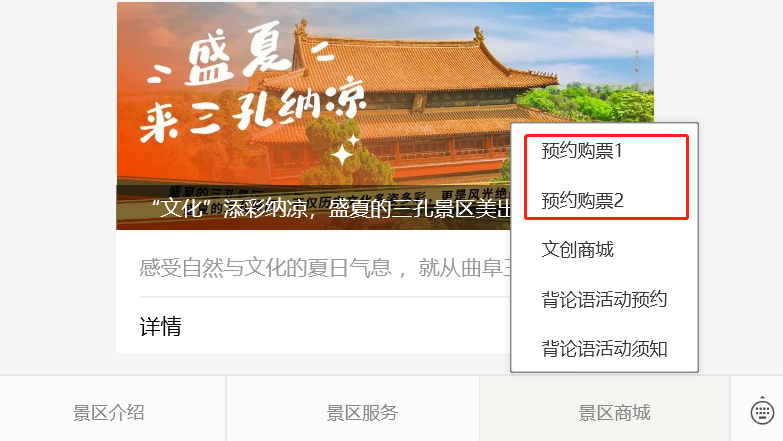Select 预约购票1 from the popup menu
The height and width of the screenshot is (441, 783).
582,151
